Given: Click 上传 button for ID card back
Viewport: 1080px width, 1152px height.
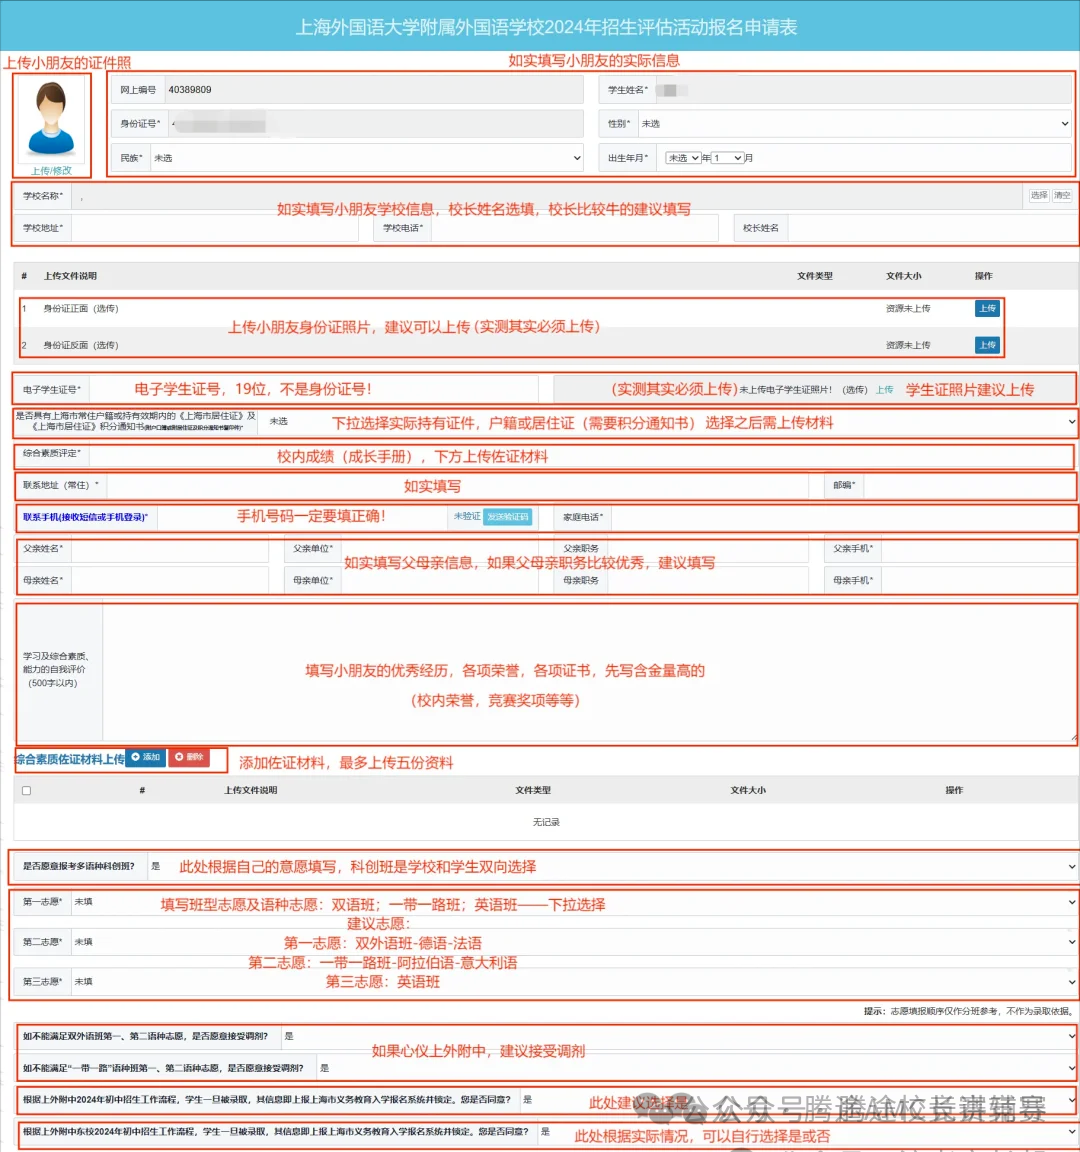Looking at the screenshot, I should coord(986,345).
